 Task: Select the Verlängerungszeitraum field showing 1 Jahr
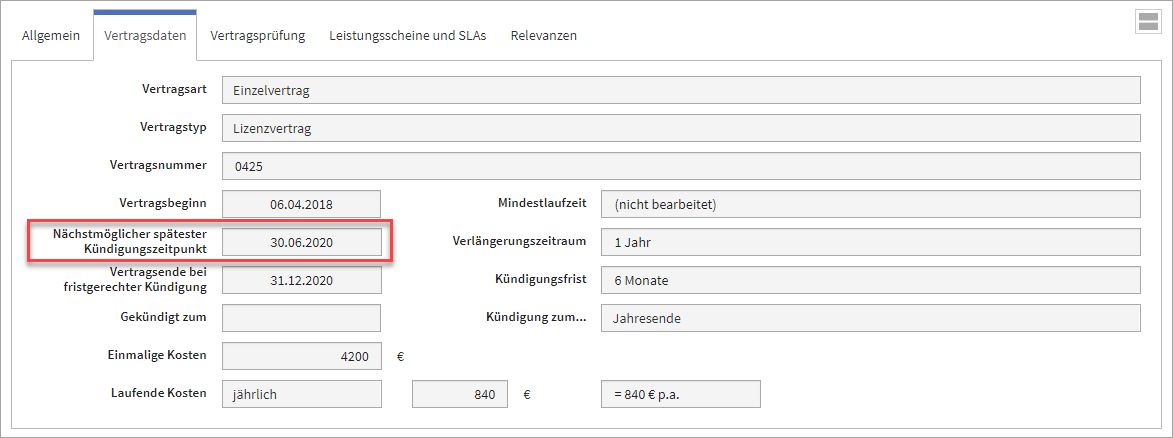point(870,242)
